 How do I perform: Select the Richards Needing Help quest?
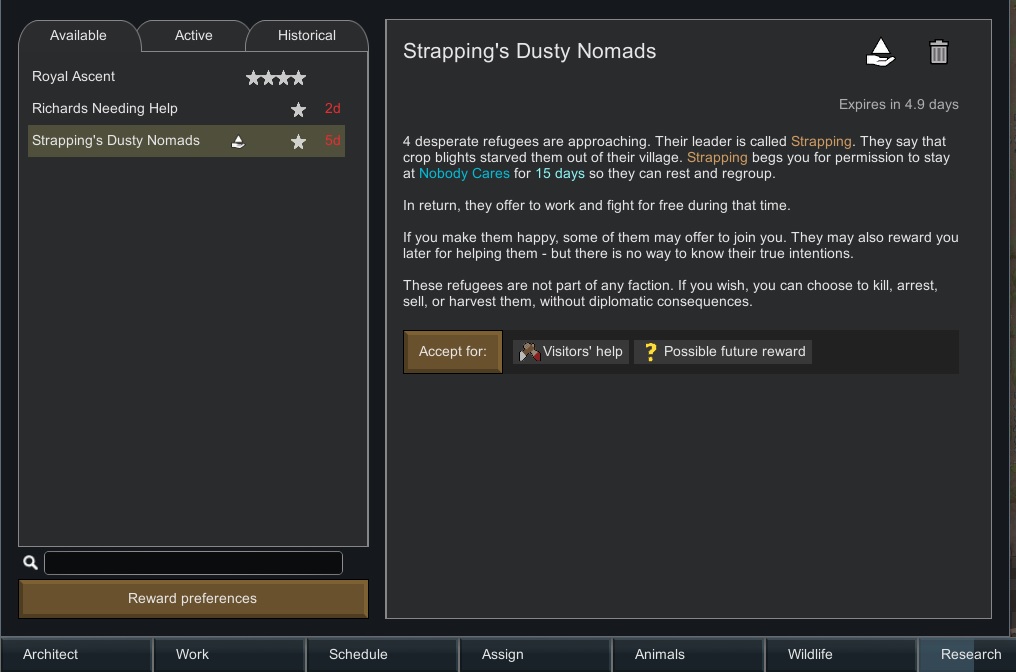click(x=105, y=109)
